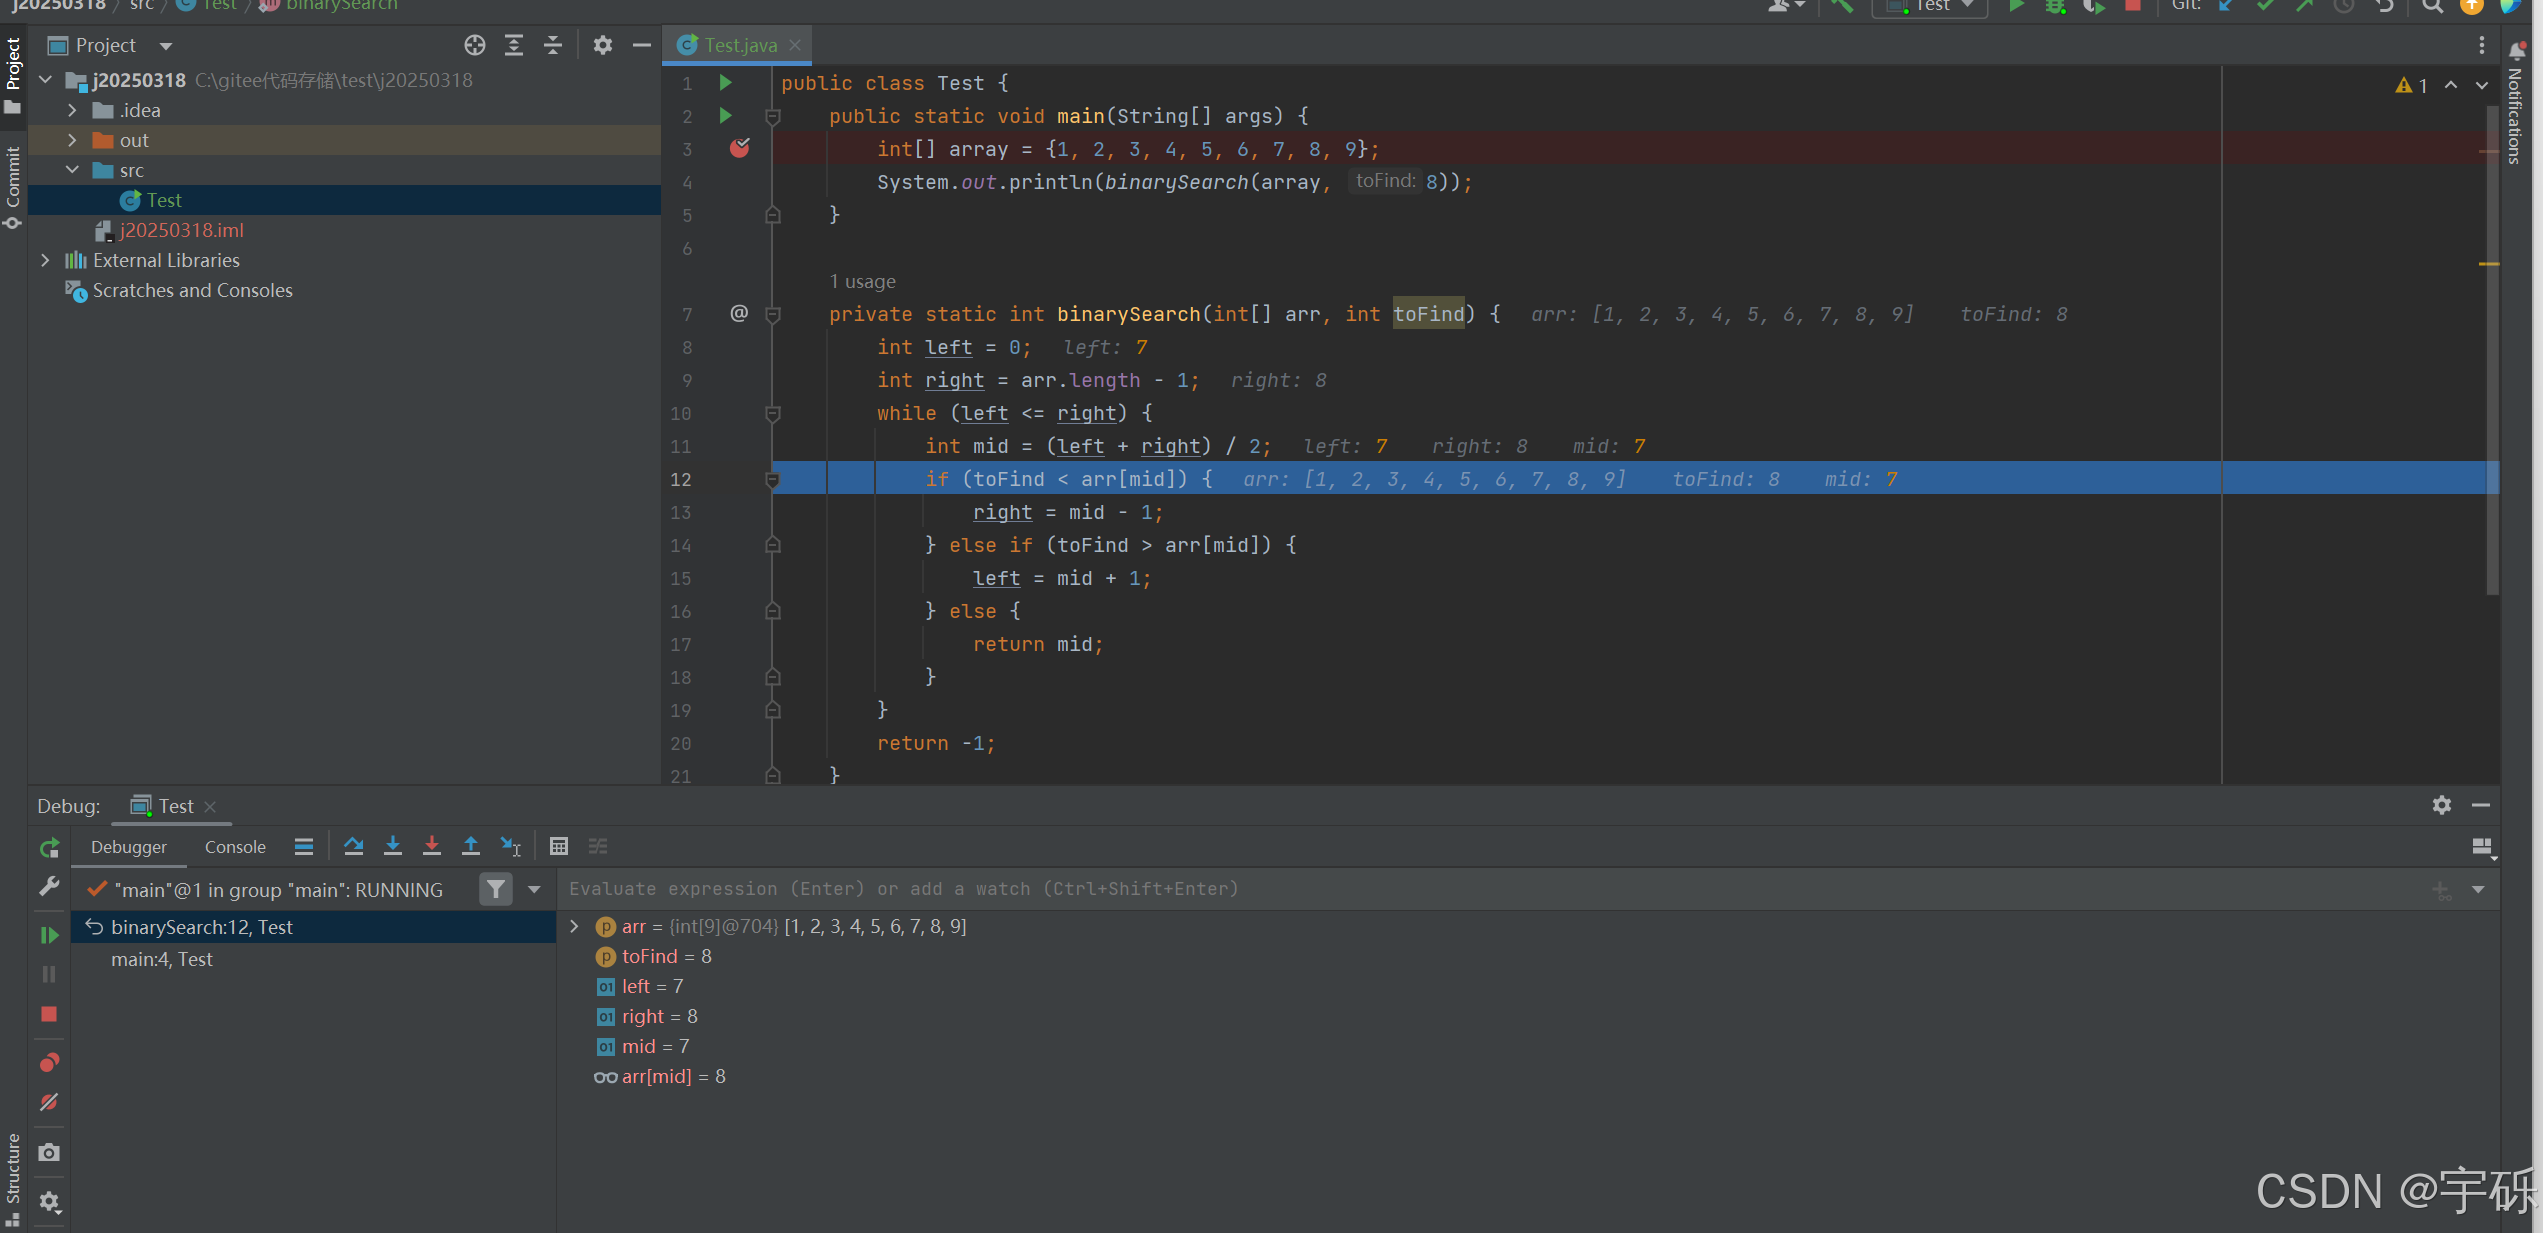Click the red Force Step Into icon

point(432,847)
